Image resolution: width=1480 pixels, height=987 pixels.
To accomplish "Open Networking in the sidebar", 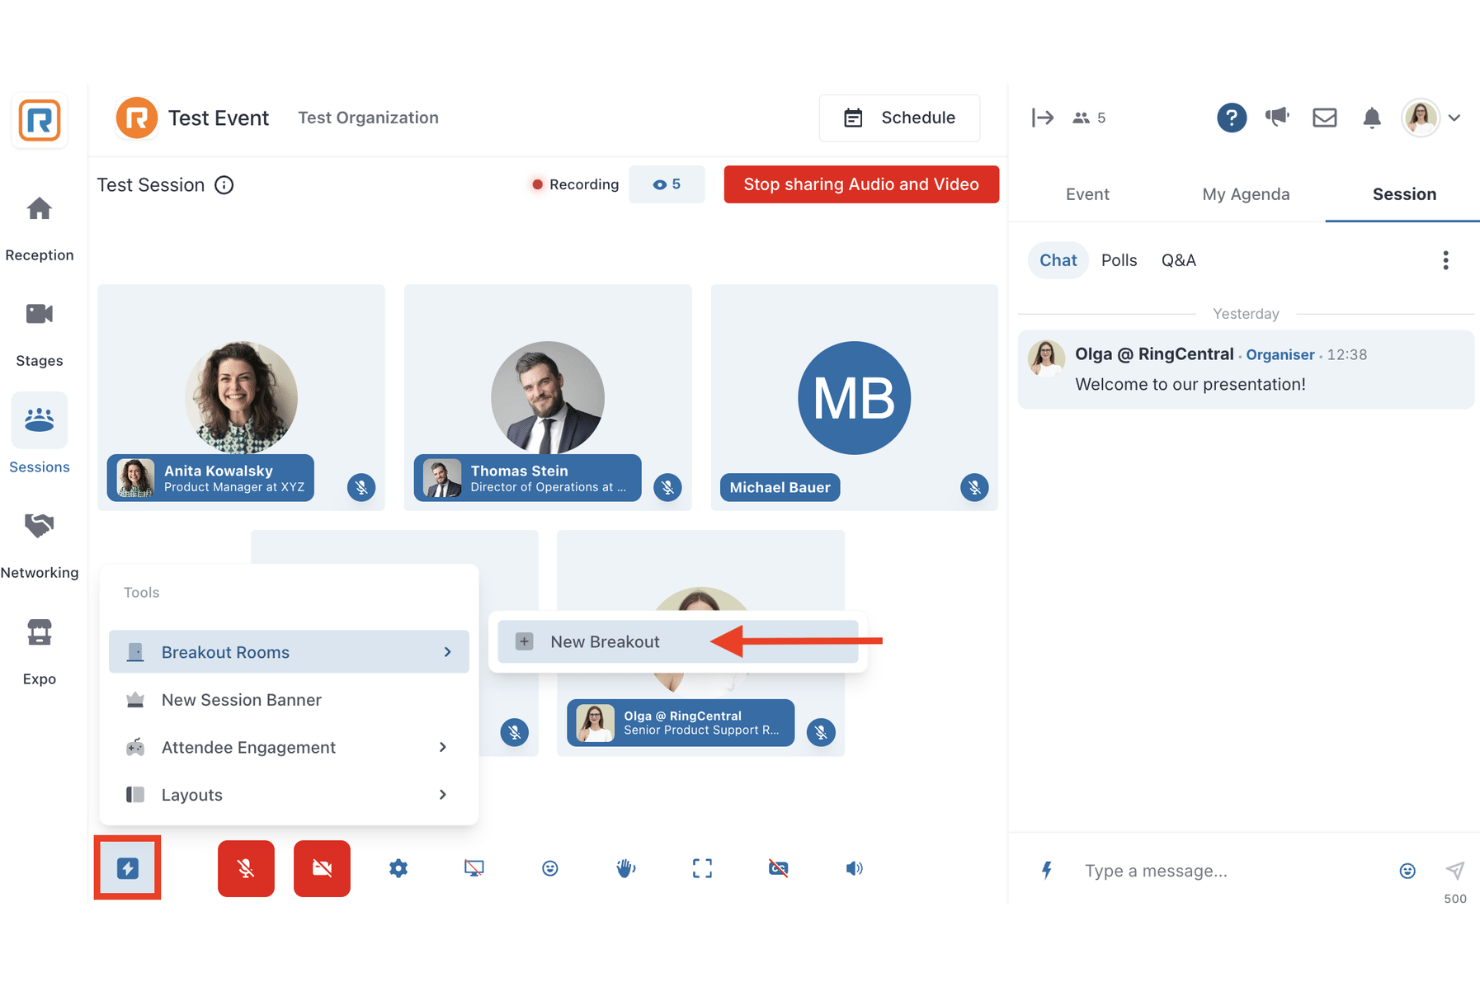I will pos(39,545).
